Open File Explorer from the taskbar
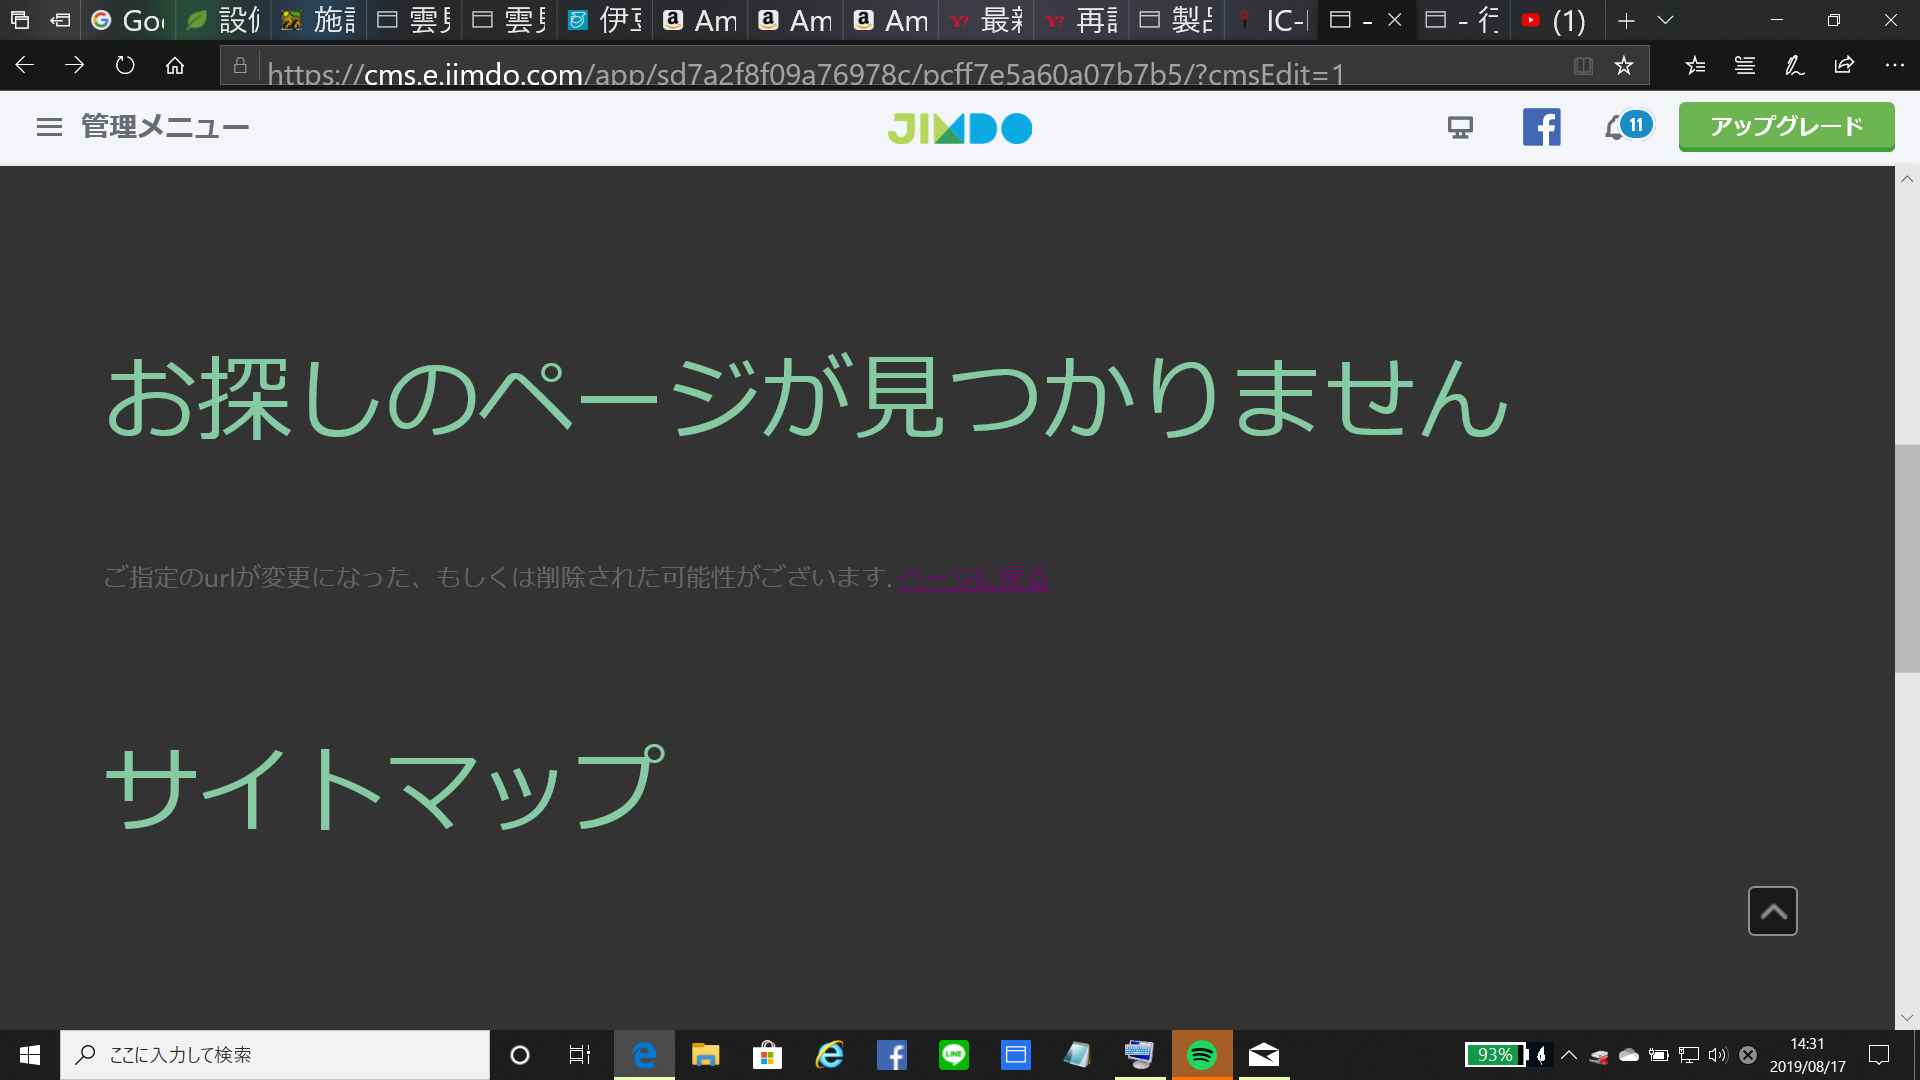This screenshot has width=1920, height=1080. coord(706,1055)
